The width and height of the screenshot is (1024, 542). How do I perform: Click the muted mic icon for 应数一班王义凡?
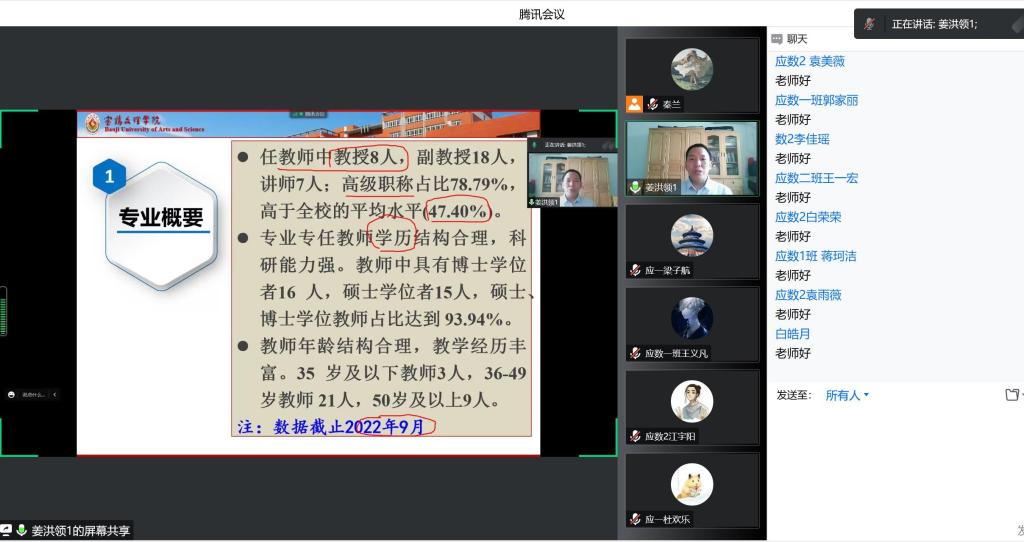click(x=634, y=353)
